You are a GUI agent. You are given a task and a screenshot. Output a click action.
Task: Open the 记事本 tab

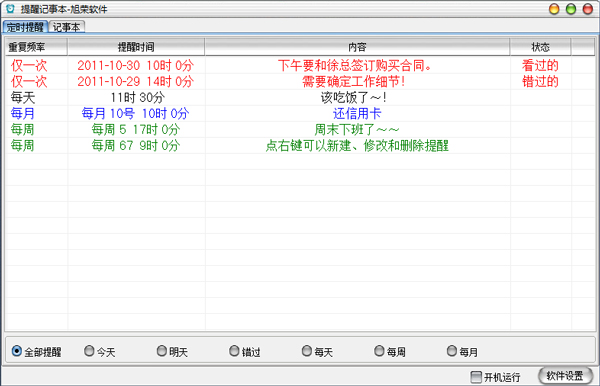coord(67,27)
